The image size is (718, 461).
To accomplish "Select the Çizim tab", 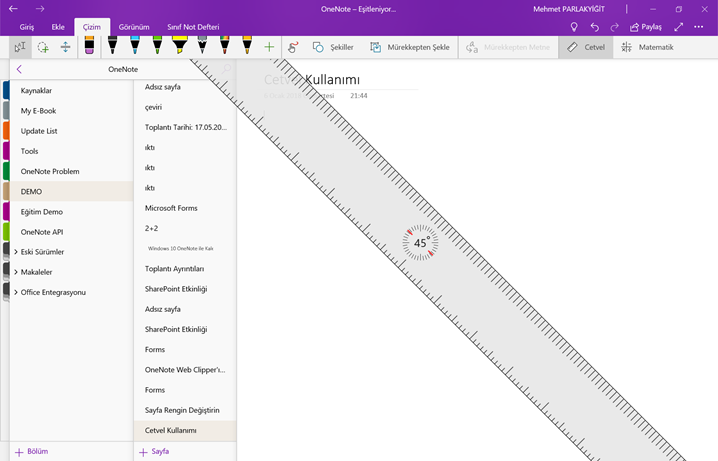I will pyautogui.click(x=92, y=27).
